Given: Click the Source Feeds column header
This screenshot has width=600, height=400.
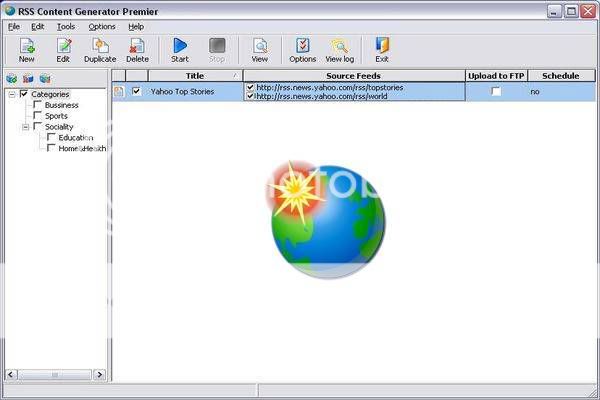Looking at the screenshot, I should click(354, 76).
